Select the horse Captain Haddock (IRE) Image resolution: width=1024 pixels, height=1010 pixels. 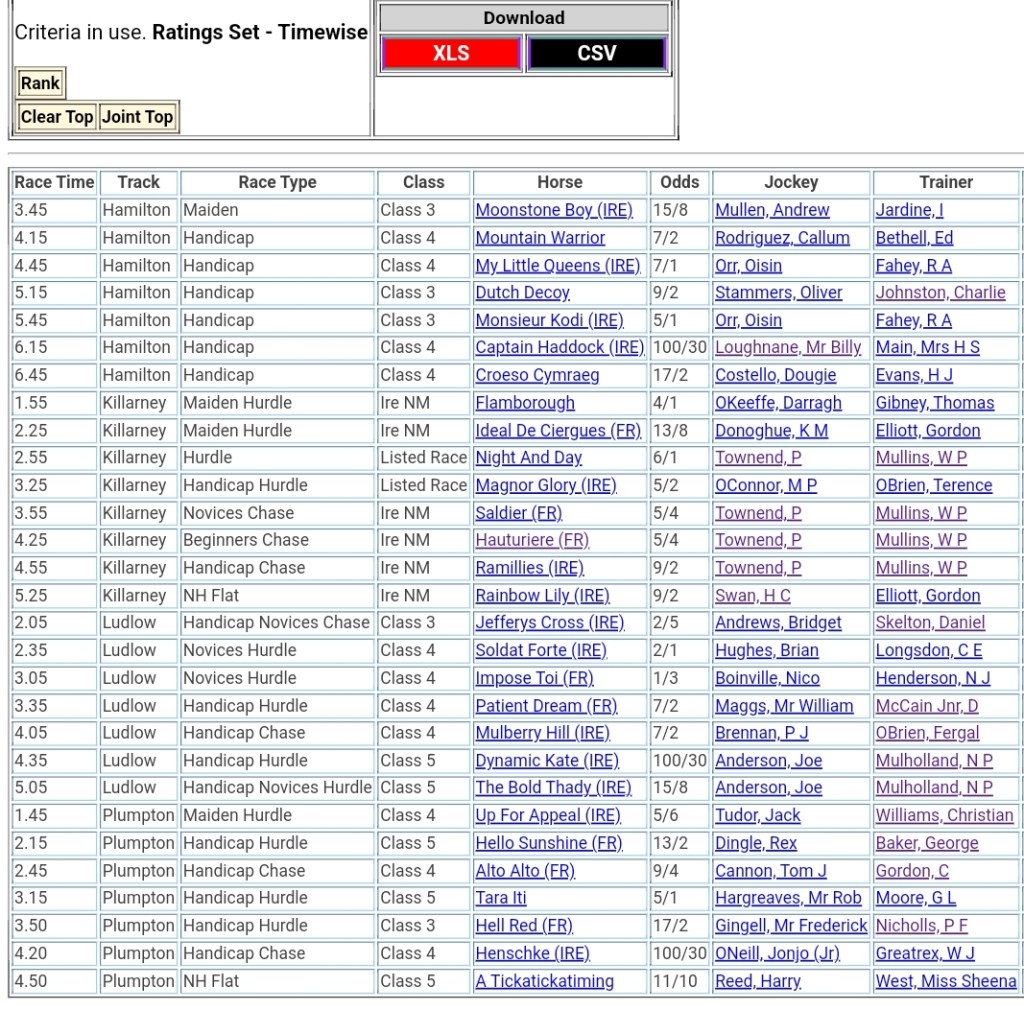point(559,348)
